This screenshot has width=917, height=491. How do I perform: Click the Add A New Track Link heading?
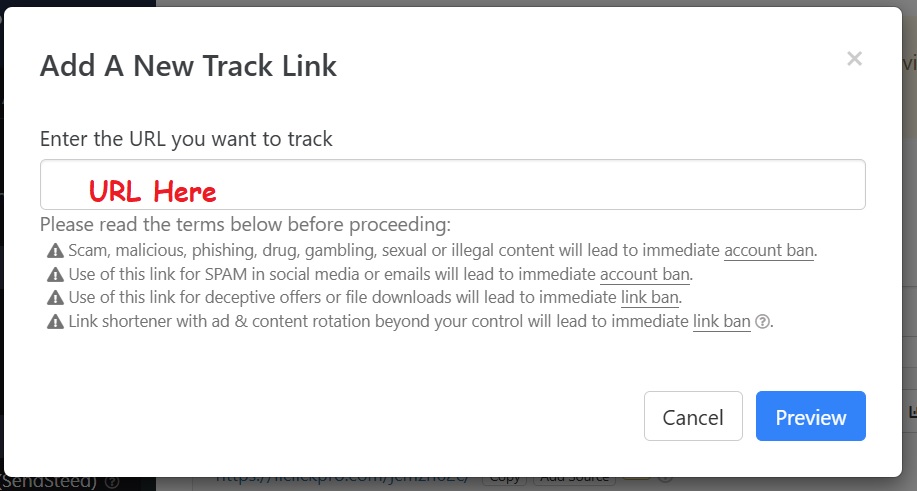tap(188, 65)
